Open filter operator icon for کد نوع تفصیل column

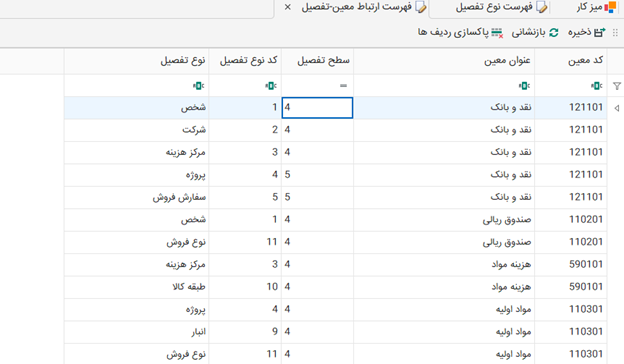[x=271, y=86]
